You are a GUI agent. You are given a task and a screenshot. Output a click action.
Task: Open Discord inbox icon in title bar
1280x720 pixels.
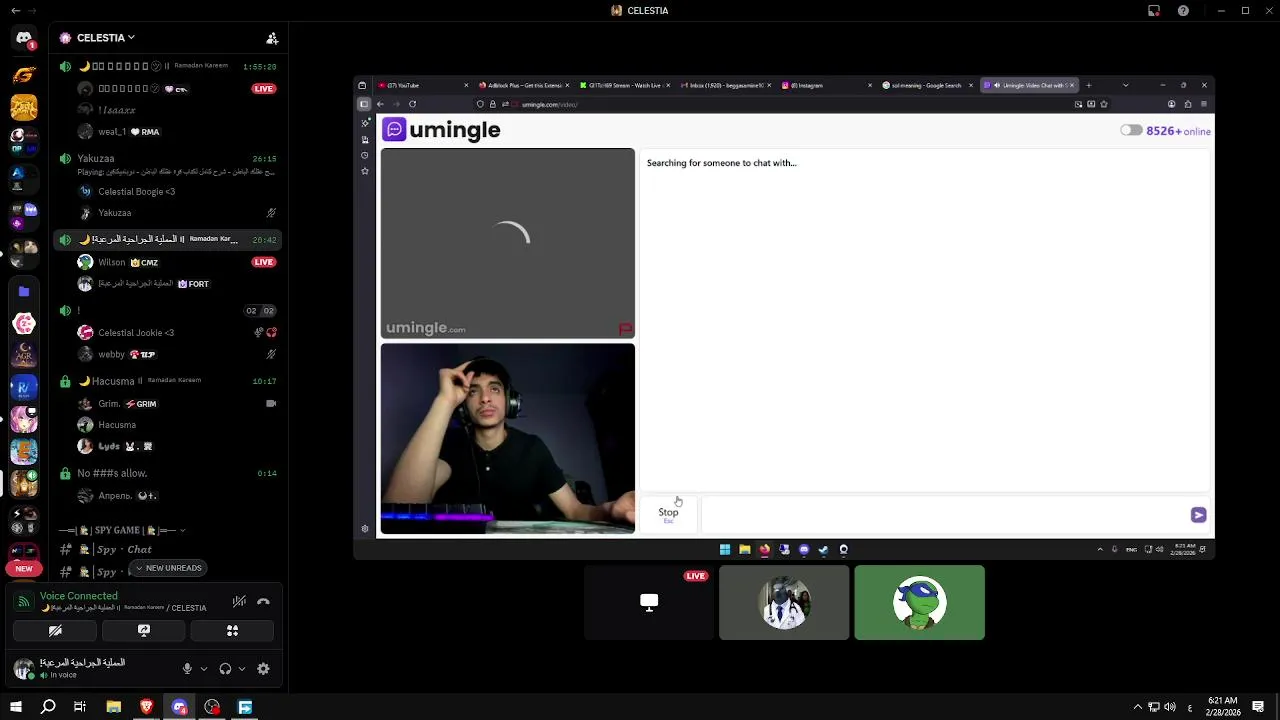[x=1154, y=11]
